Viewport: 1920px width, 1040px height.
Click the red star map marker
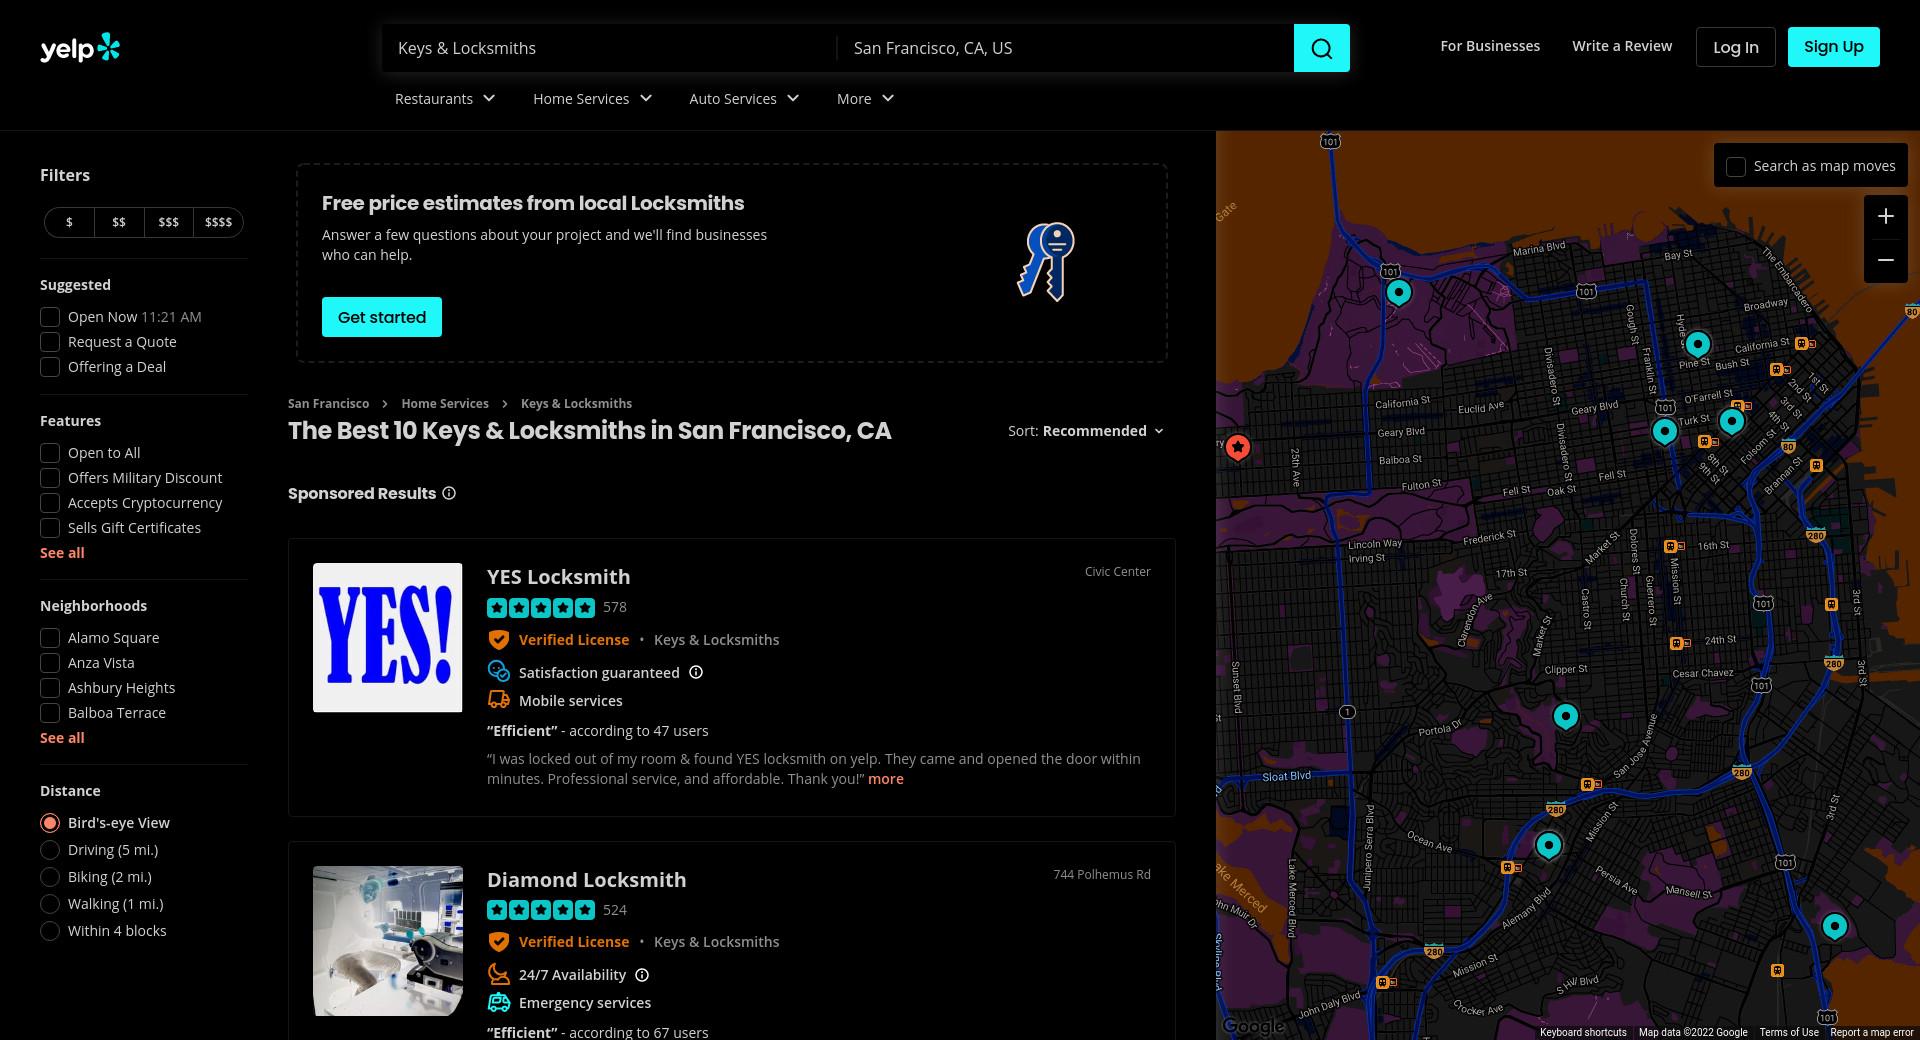point(1238,448)
